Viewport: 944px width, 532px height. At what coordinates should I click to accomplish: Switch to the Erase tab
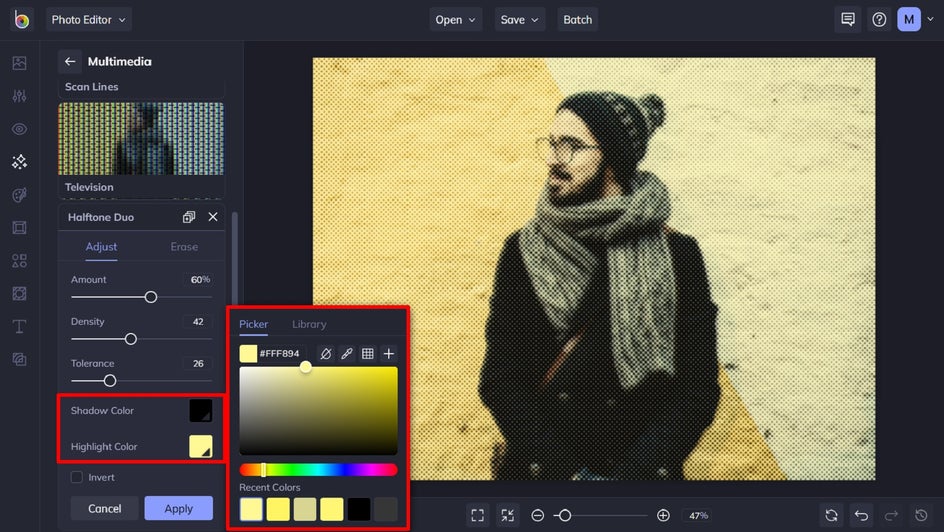(184, 247)
